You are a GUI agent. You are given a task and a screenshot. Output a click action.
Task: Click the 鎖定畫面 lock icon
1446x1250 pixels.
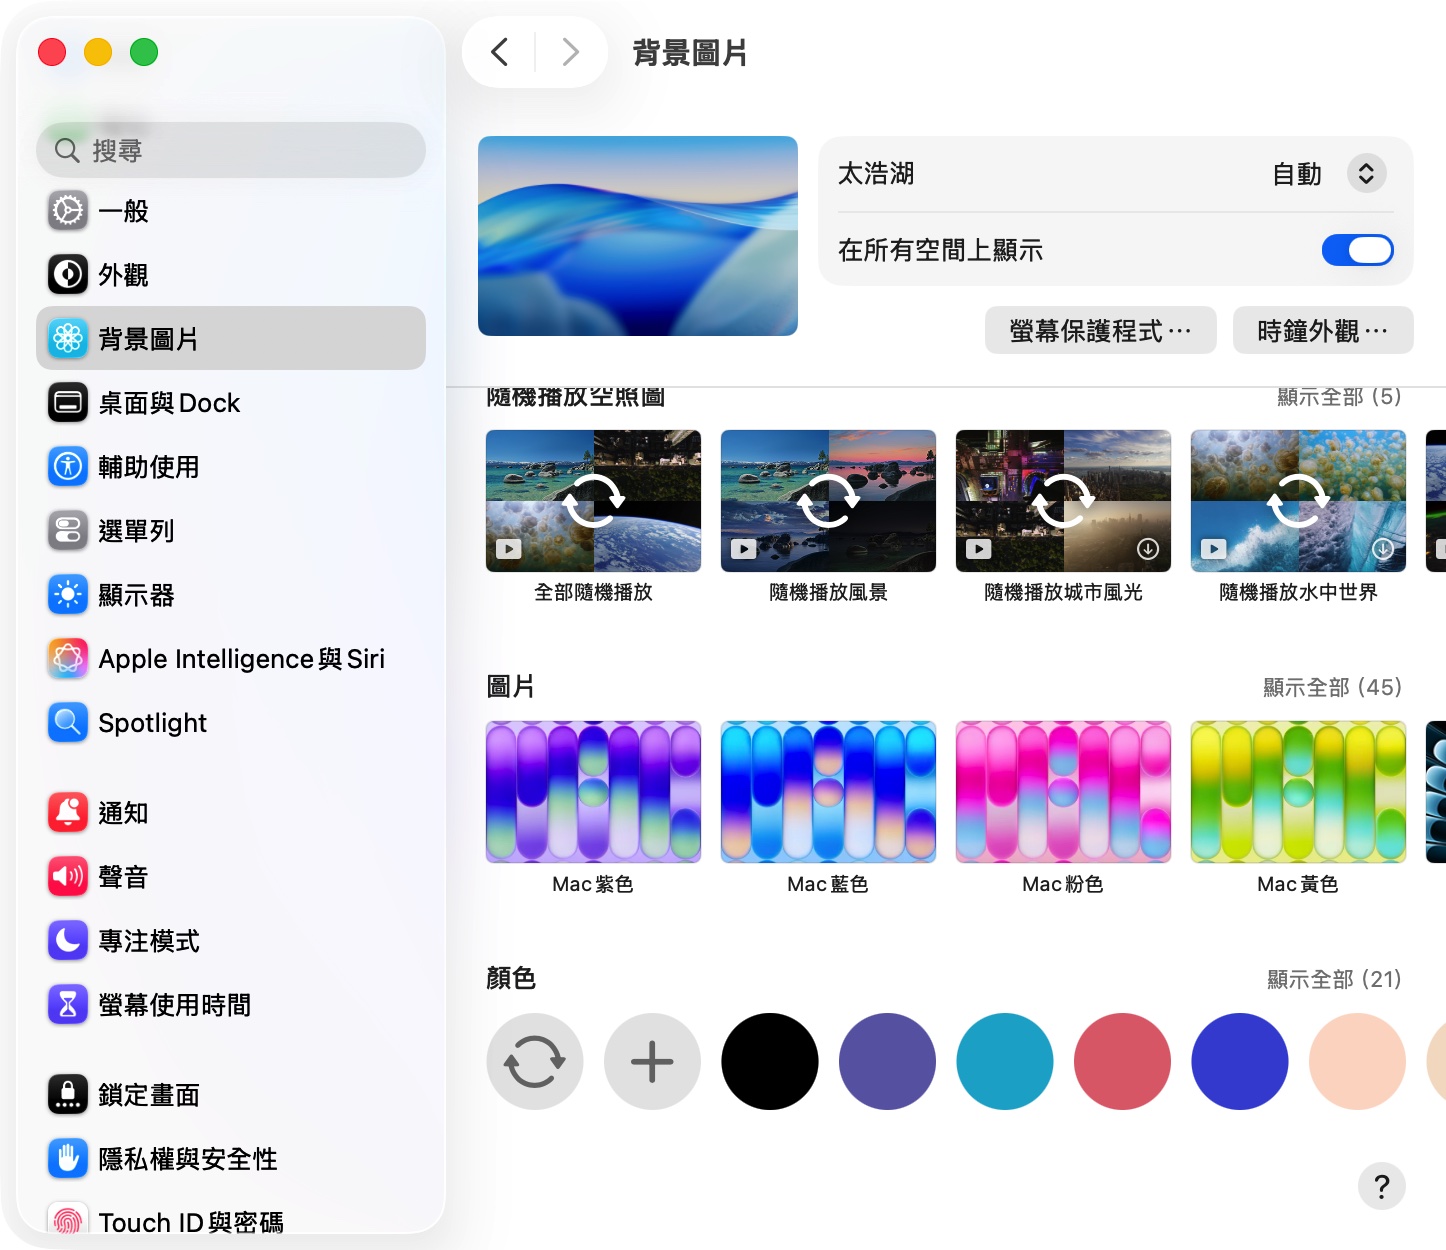68,1094
